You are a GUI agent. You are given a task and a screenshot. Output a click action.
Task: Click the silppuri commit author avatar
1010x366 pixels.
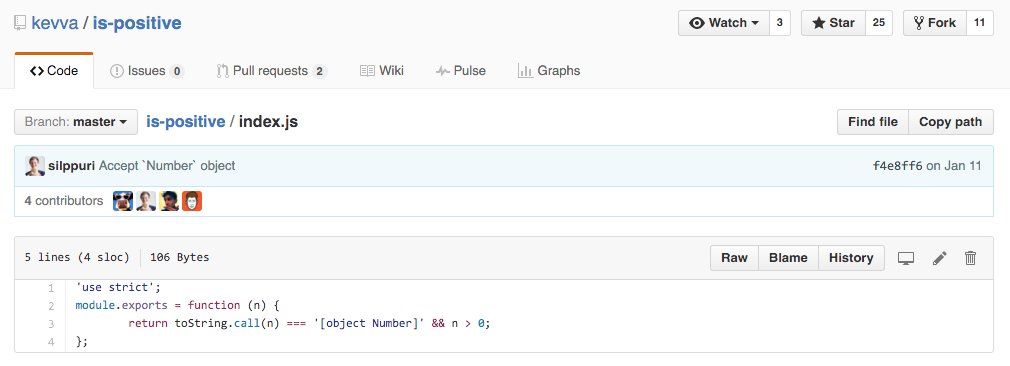35,166
